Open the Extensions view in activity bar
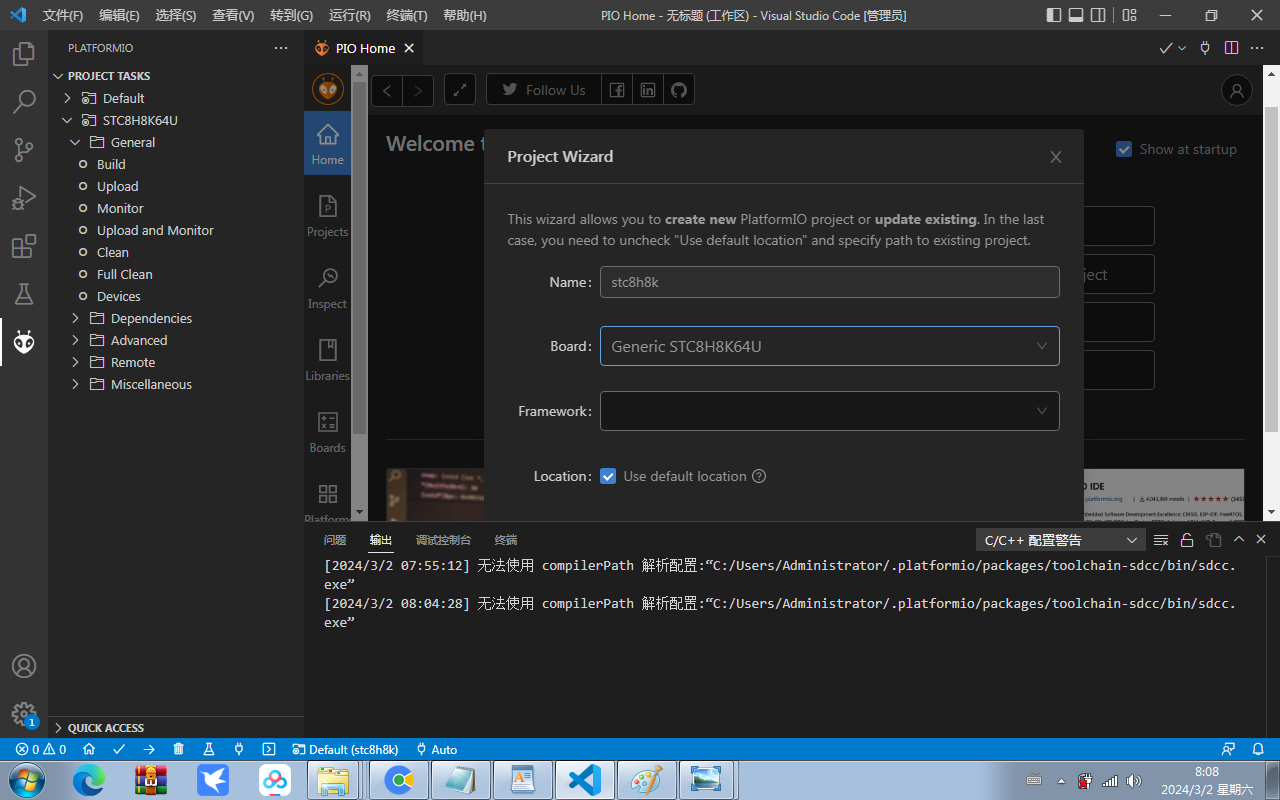 click(x=24, y=246)
